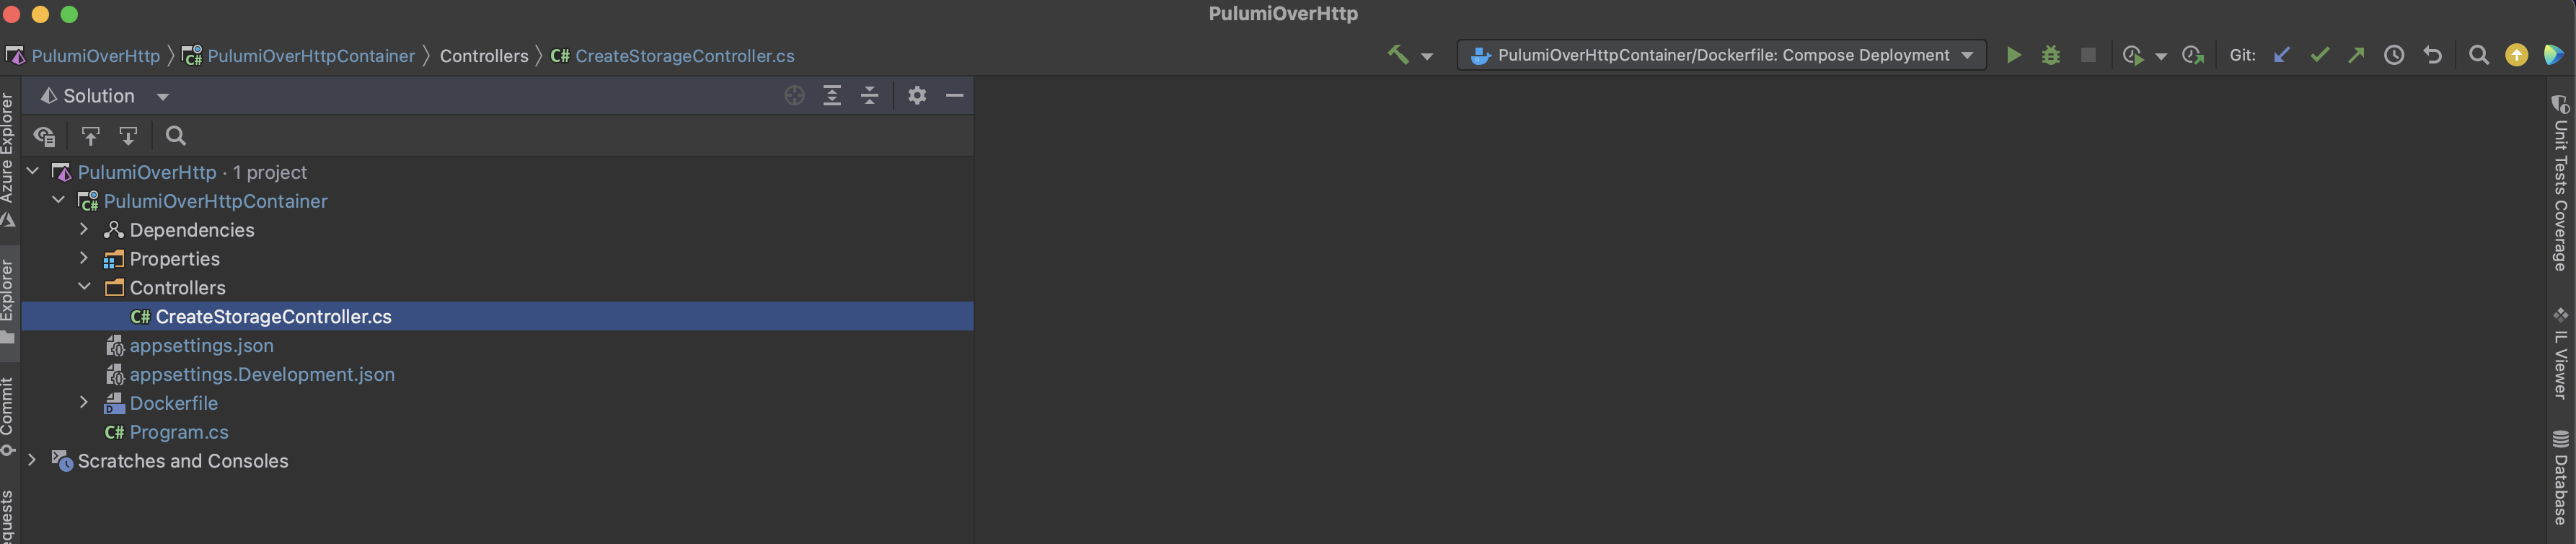This screenshot has height=544, width=2576.
Task: Click the green Debug bug icon
Action: (x=2050, y=55)
